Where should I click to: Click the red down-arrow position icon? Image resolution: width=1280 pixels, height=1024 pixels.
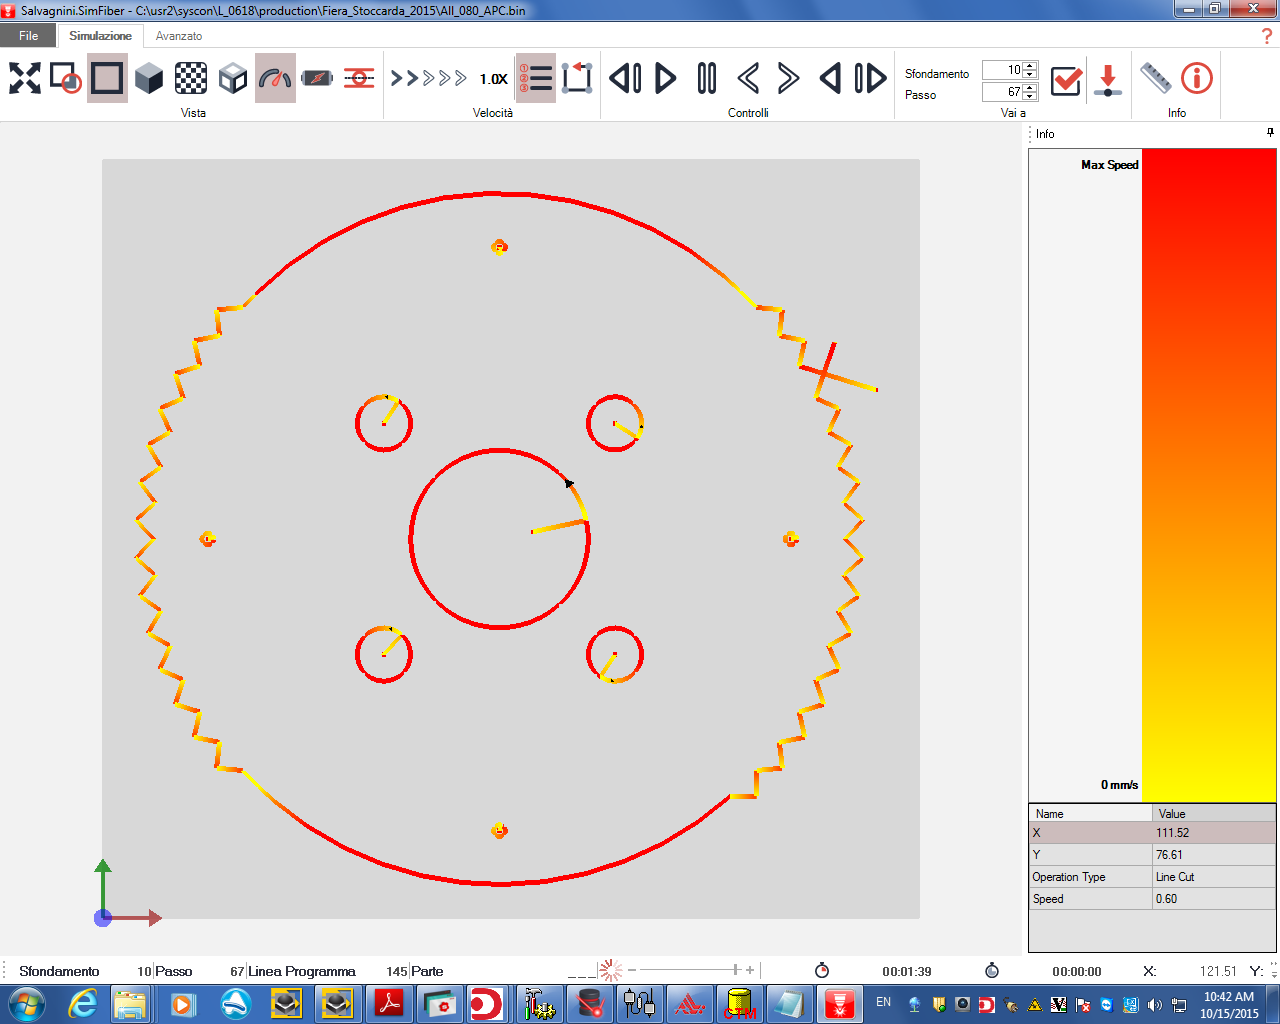tap(1107, 79)
